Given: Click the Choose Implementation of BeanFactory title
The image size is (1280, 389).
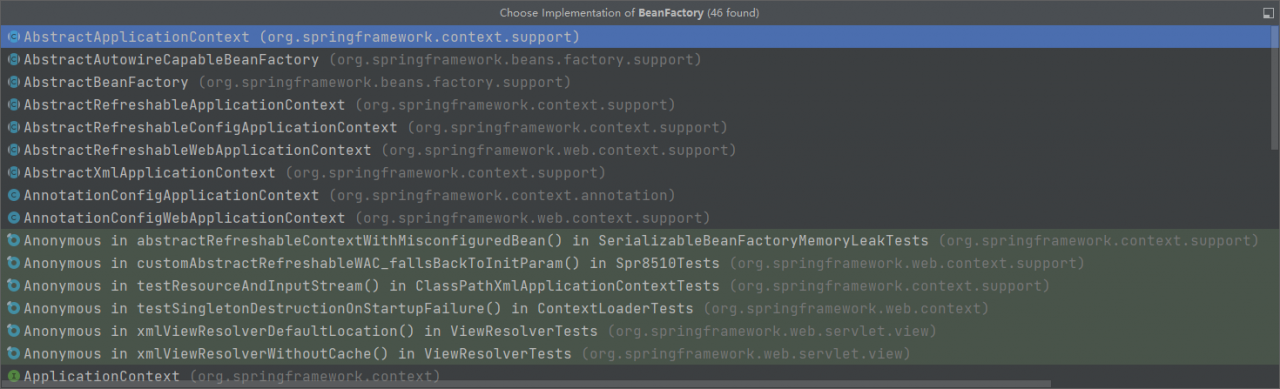Looking at the screenshot, I should (x=629, y=13).
